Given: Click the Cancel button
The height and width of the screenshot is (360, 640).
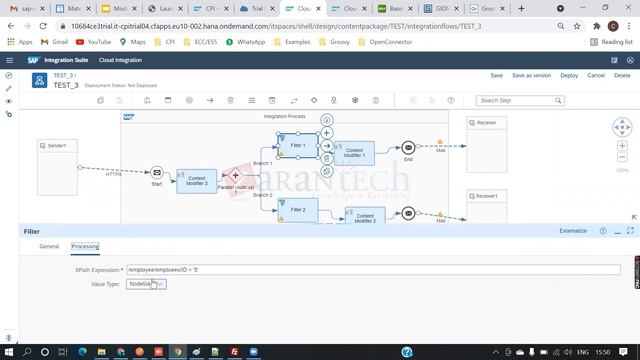Looking at the screenshot, I should point(596,76).
